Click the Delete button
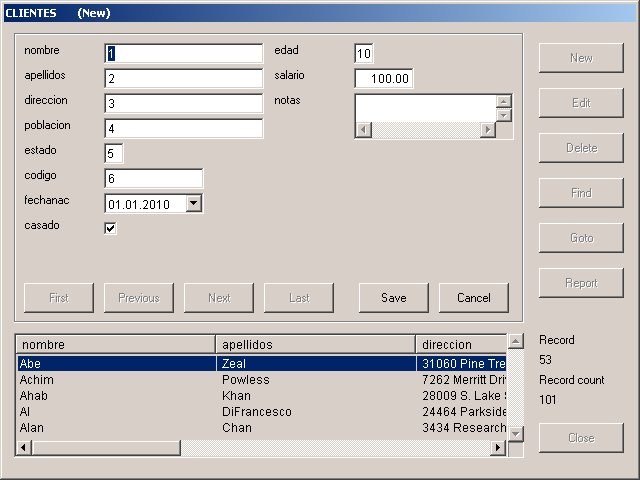Viewport: 640px width, 480px height. click(581, 148)
